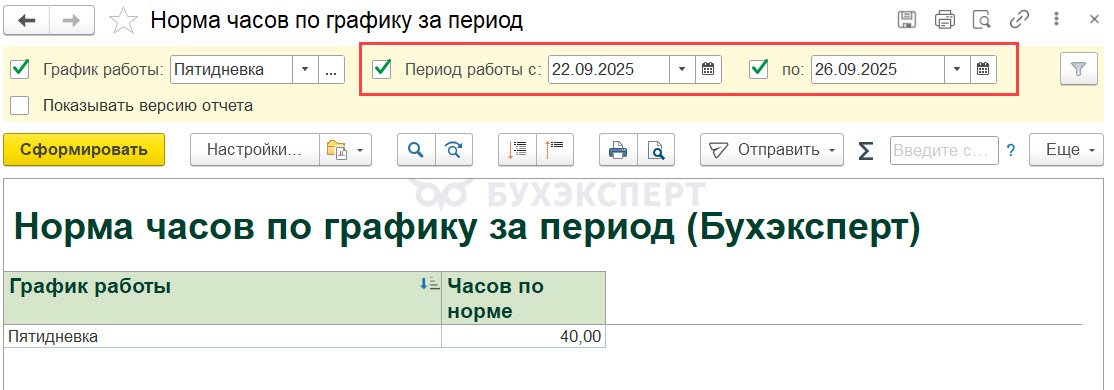Click into the График работы field with Пятидневка
This screenshot has height=390, width=1114.
click(232, 69)
